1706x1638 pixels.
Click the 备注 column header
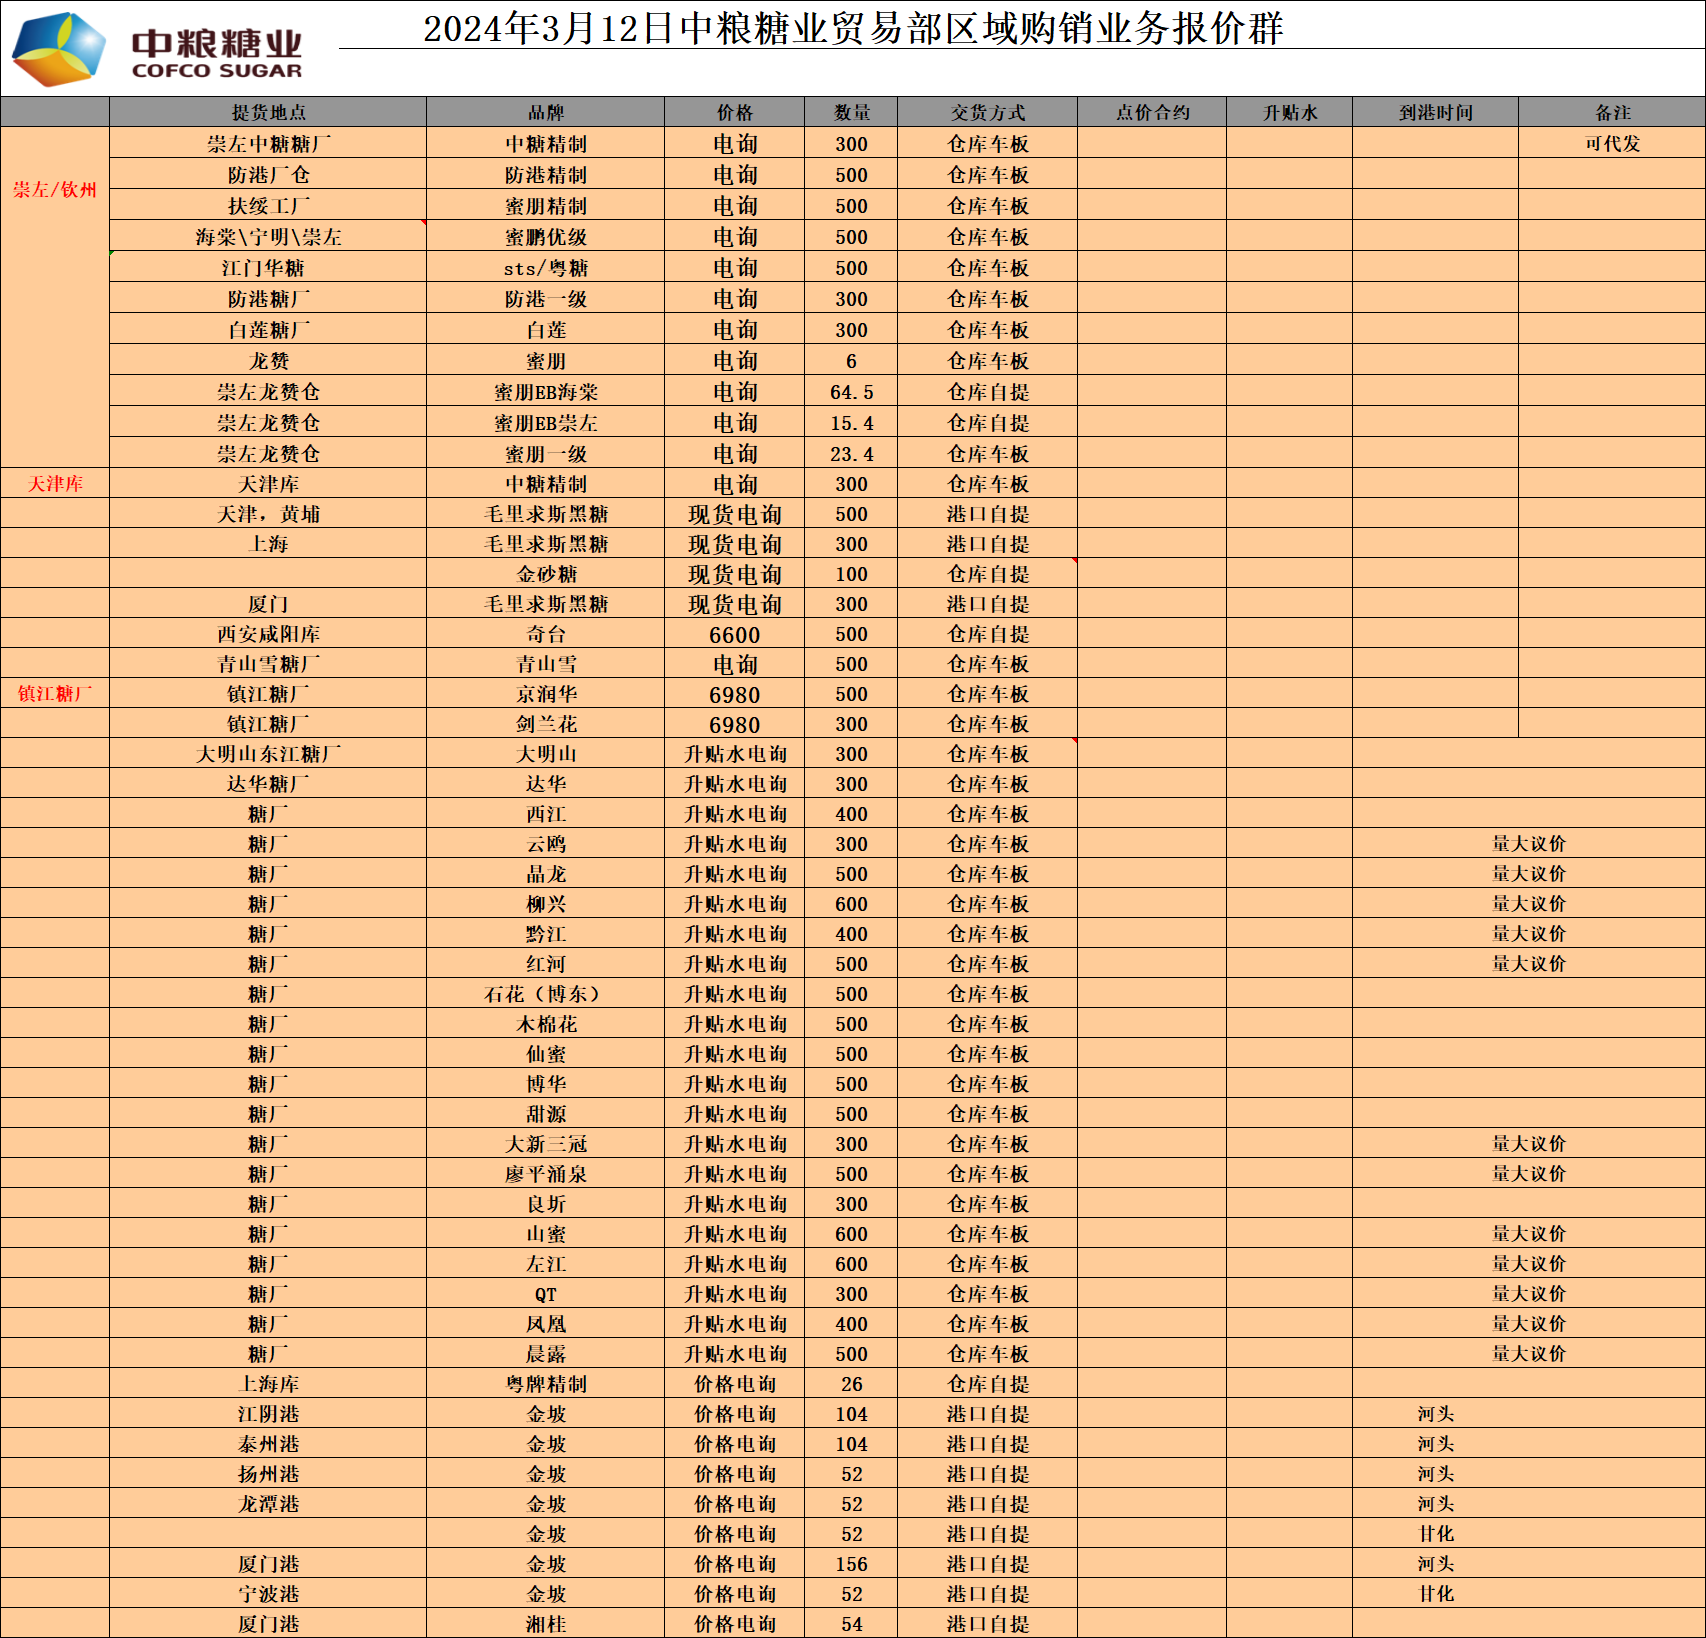pos(1612,113)
